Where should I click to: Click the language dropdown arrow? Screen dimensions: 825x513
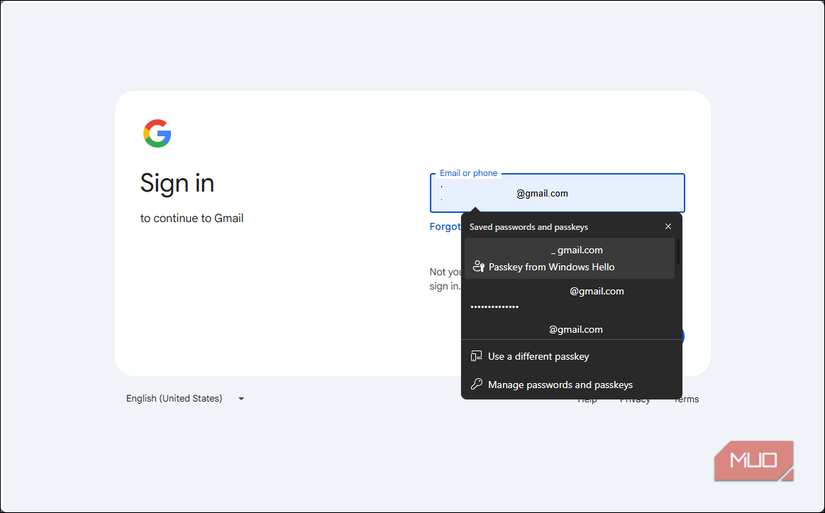tap(241, 399)
